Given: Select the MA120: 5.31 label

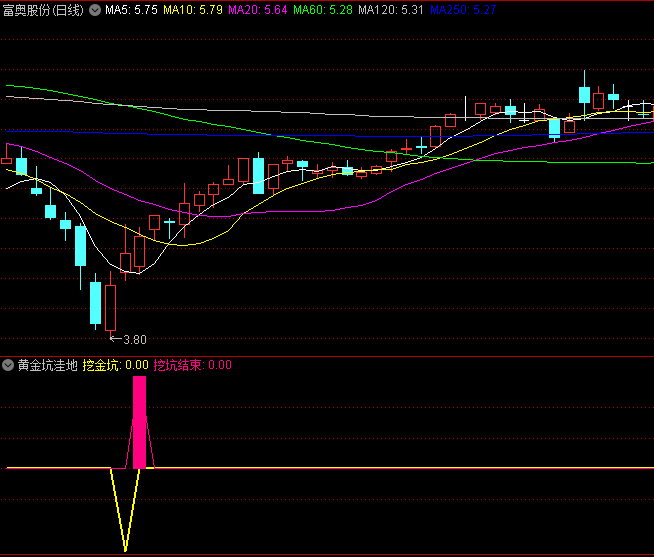Looking at the screenshot, I should (x=391, y=10).
